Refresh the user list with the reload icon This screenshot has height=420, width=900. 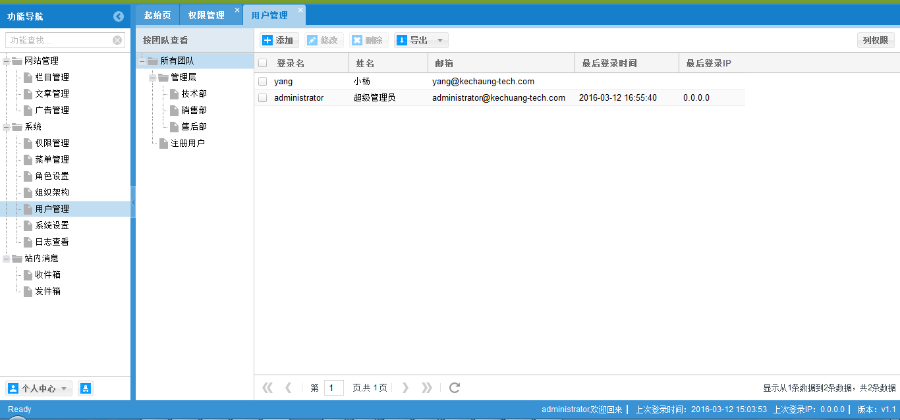(455, 388)
